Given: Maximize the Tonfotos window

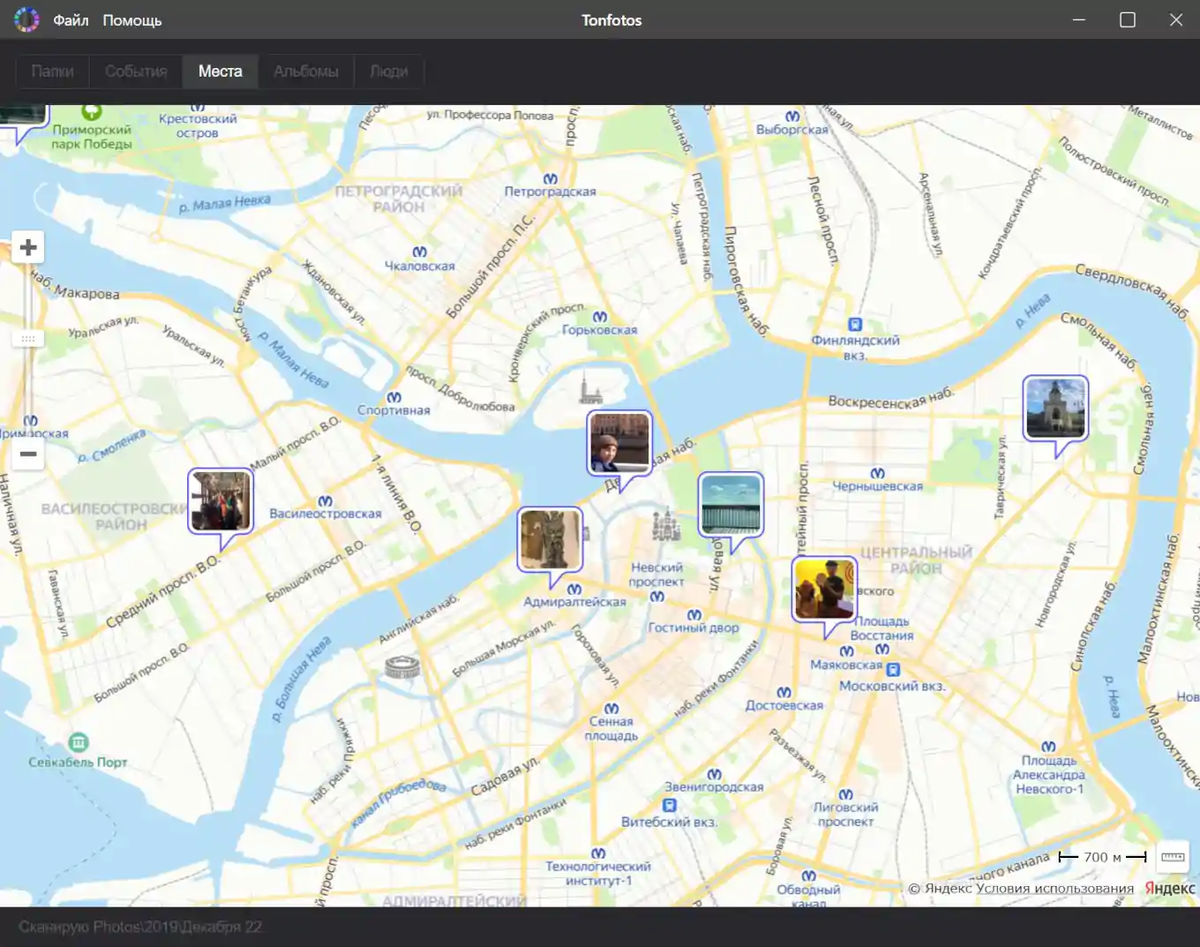Looking at the screenshot, I should 1127,20.
